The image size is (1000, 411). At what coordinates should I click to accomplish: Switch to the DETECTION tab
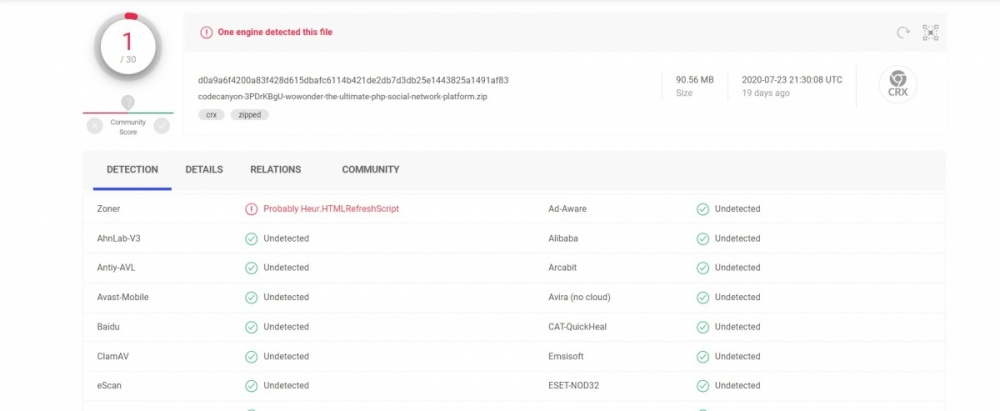[132, 170]
